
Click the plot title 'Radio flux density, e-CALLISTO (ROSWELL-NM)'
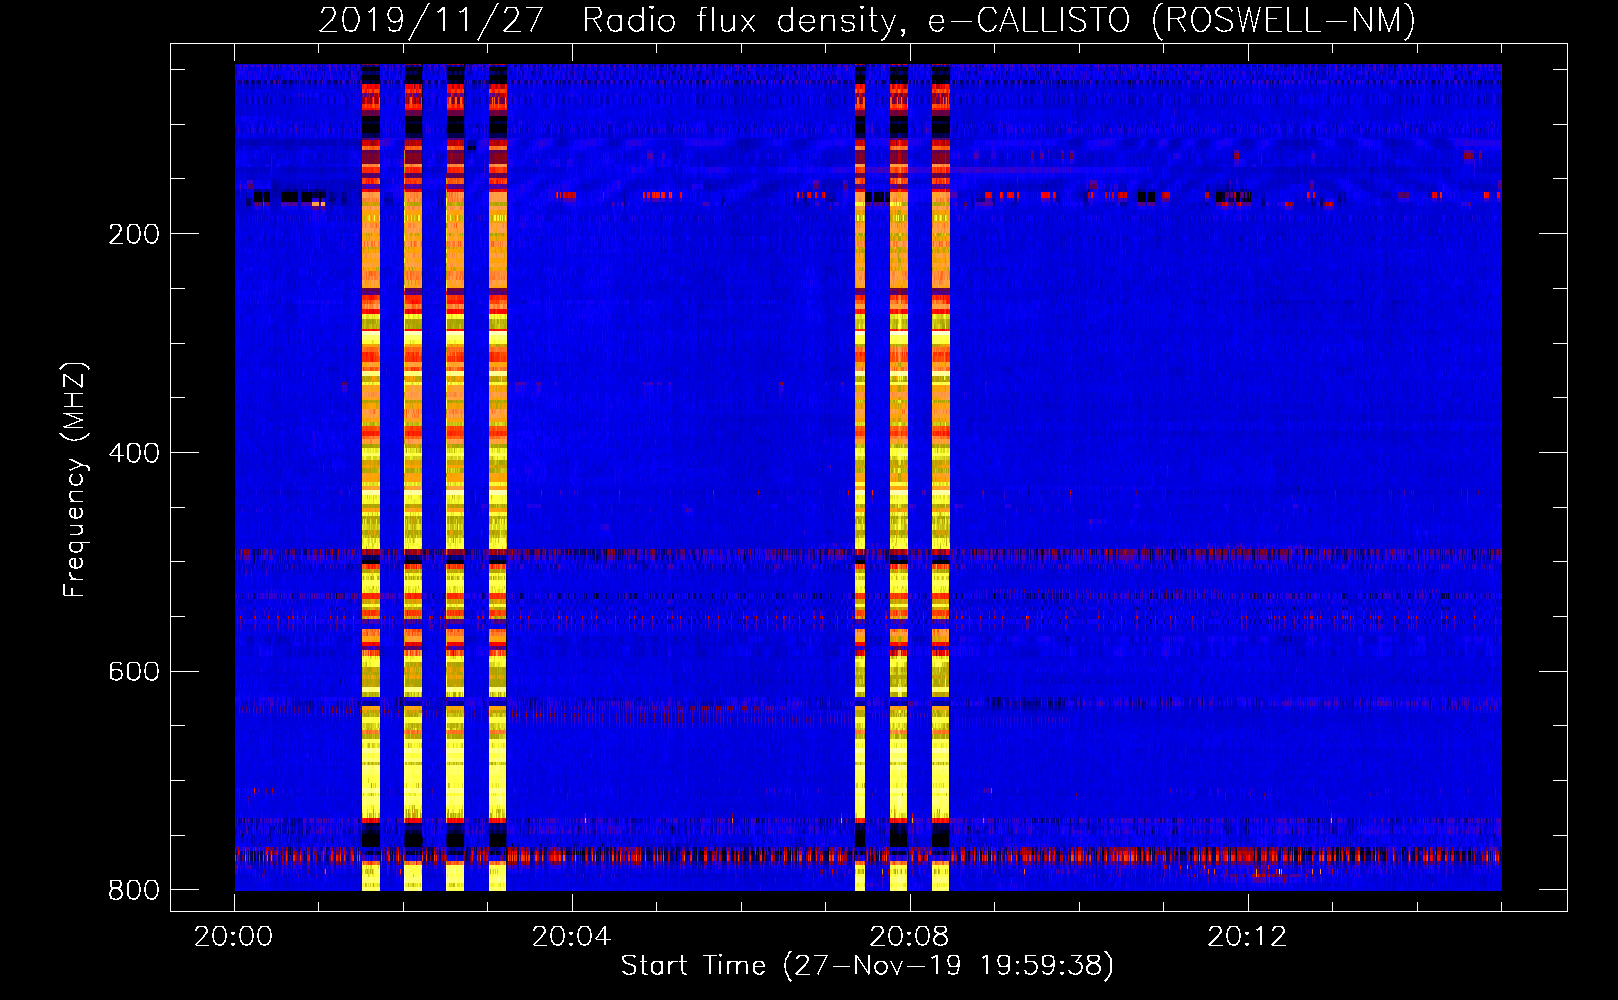click(x=999, y=20)
